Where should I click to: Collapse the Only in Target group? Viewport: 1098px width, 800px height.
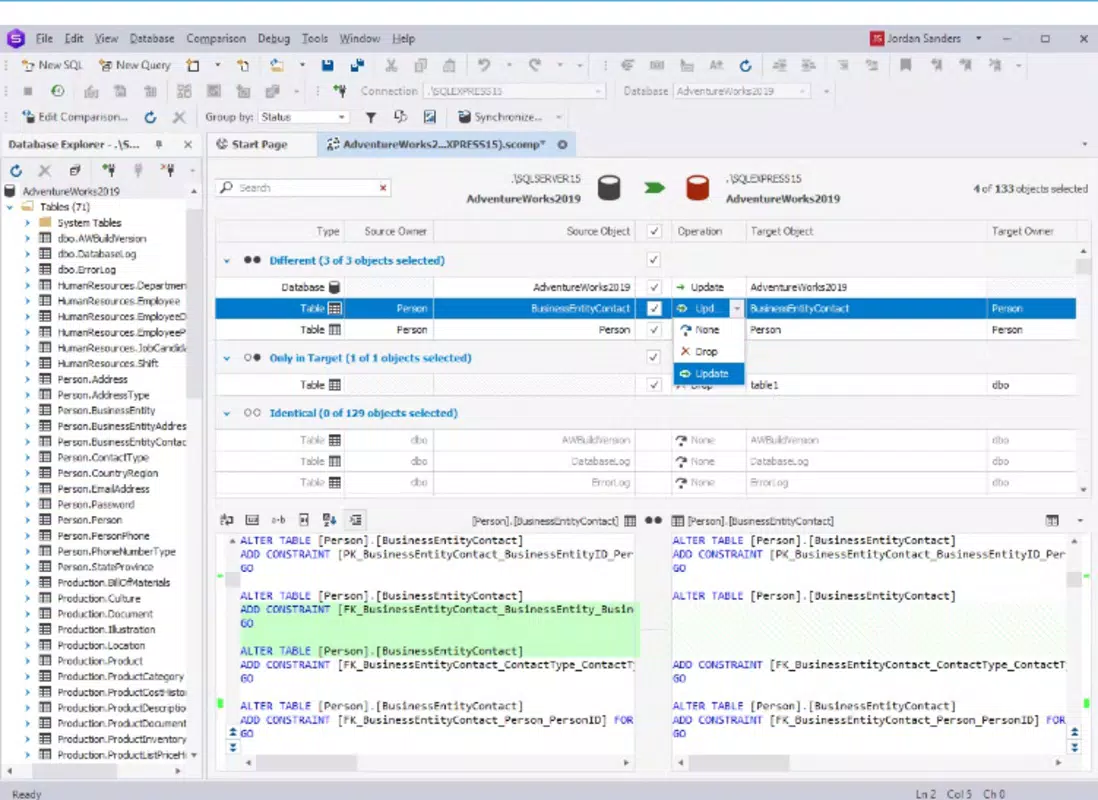pos(226,358)
